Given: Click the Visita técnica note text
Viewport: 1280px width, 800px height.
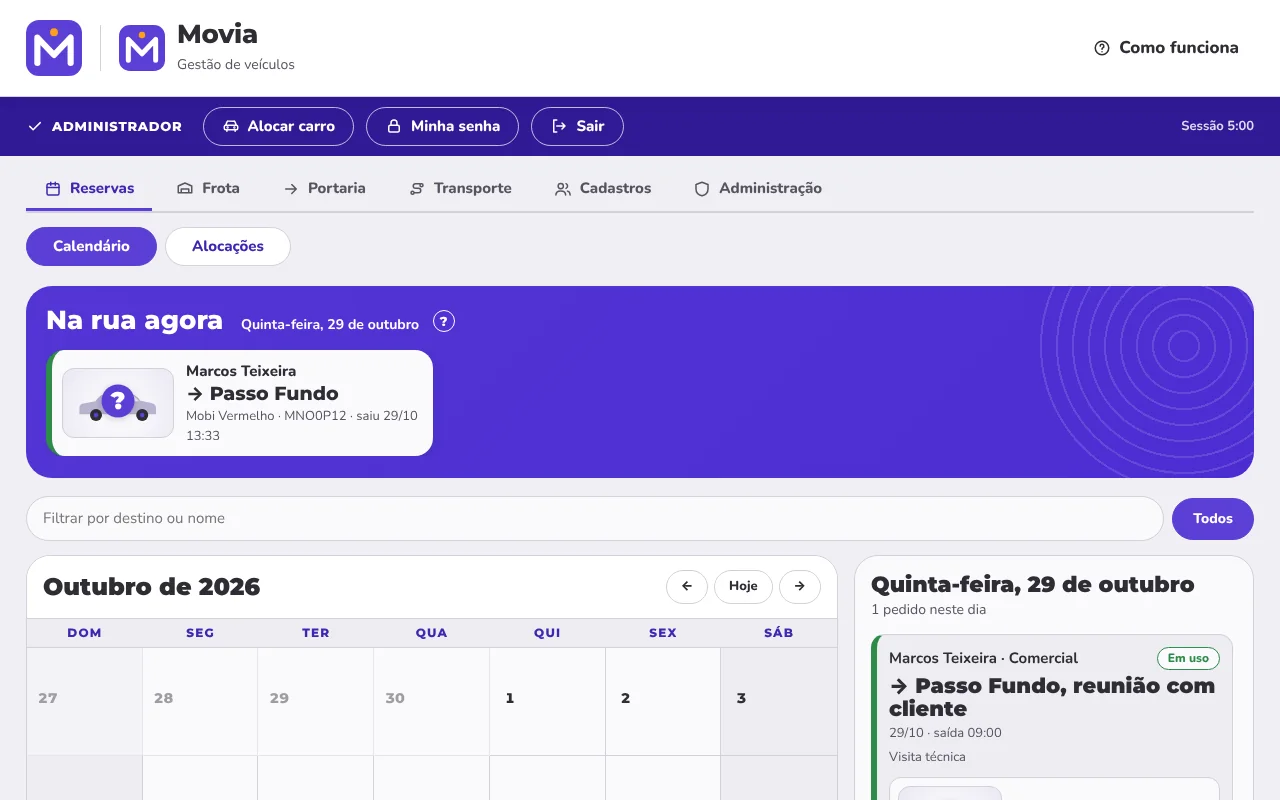Looking at the screenshot, I should tap(927, 757).
